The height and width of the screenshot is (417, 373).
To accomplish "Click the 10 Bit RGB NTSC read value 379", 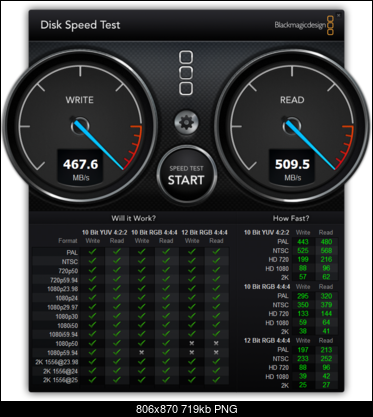I will pyautogui.click(x=326, y=305).
